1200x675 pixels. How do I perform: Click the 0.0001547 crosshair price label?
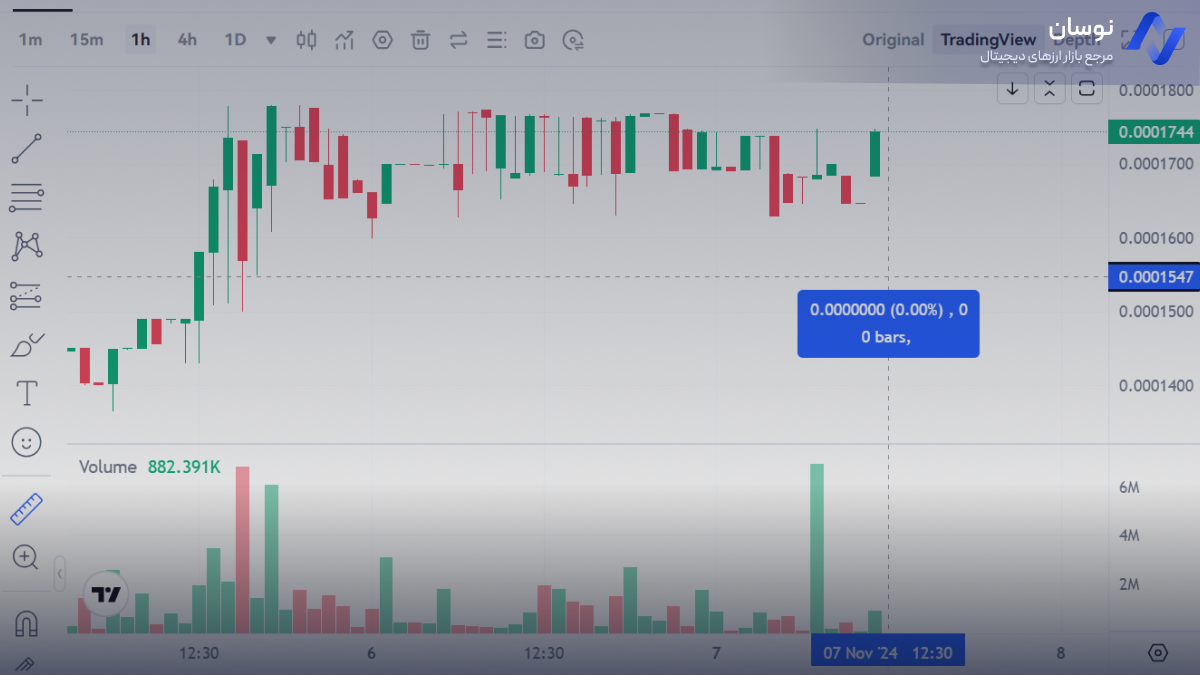click(1155, 277)
